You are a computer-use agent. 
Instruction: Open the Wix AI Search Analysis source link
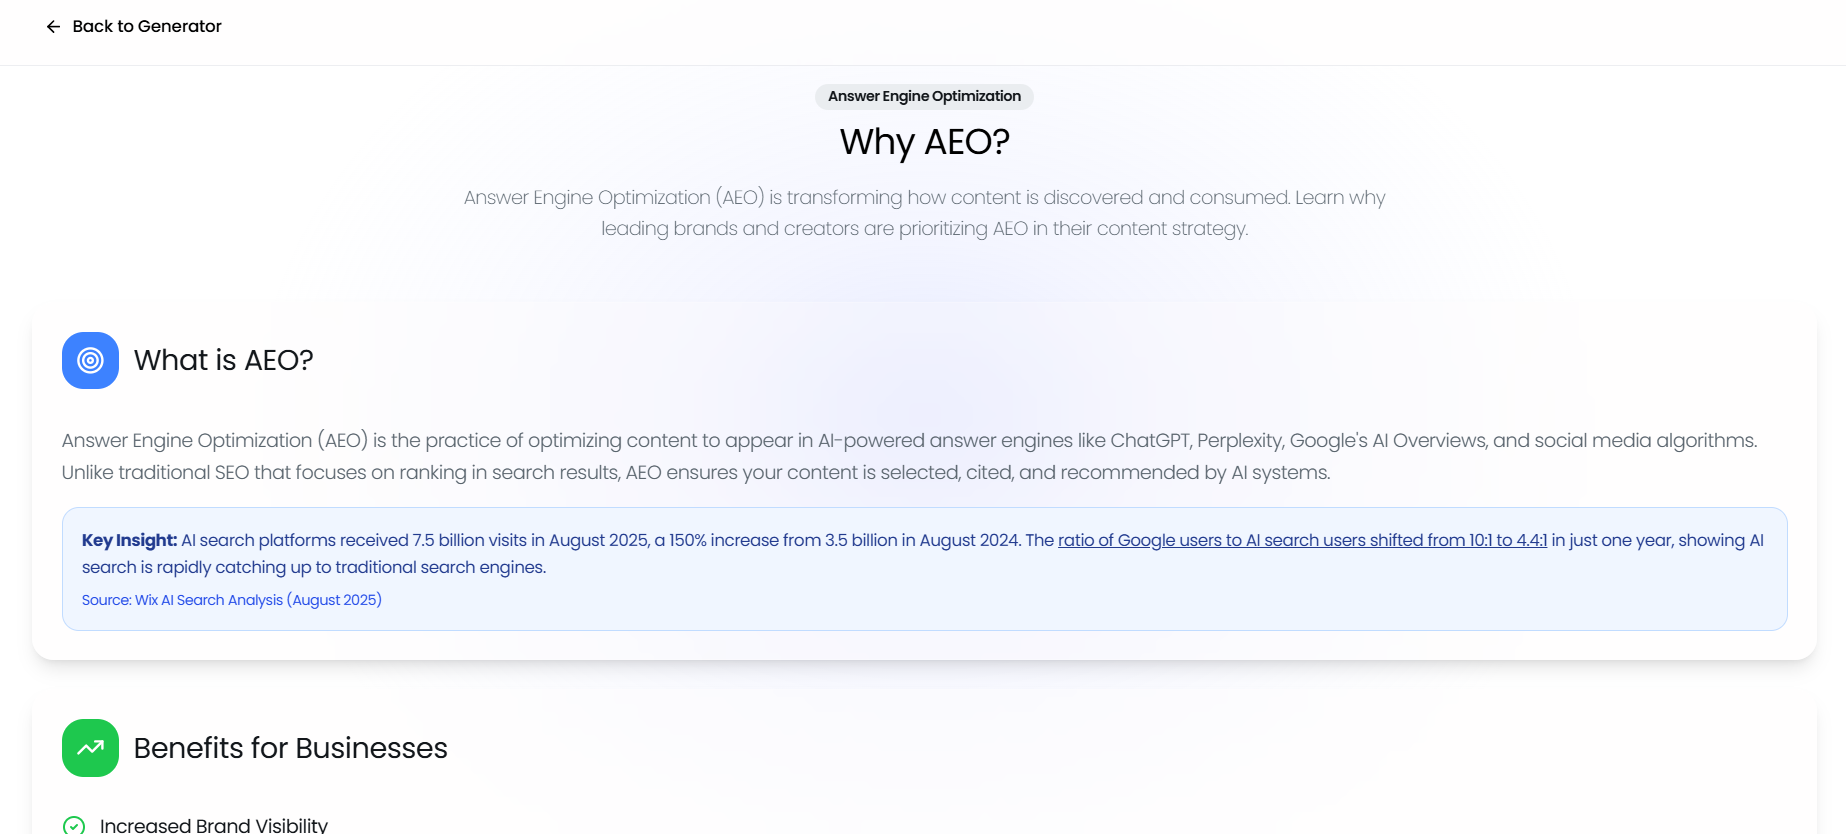coord(232,599)
